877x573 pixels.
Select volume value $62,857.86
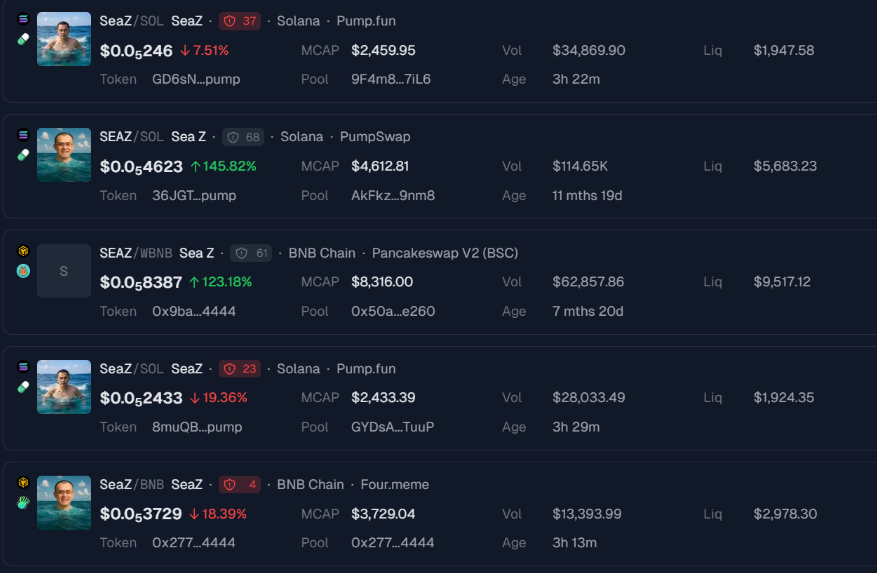[x=588, y=282]
